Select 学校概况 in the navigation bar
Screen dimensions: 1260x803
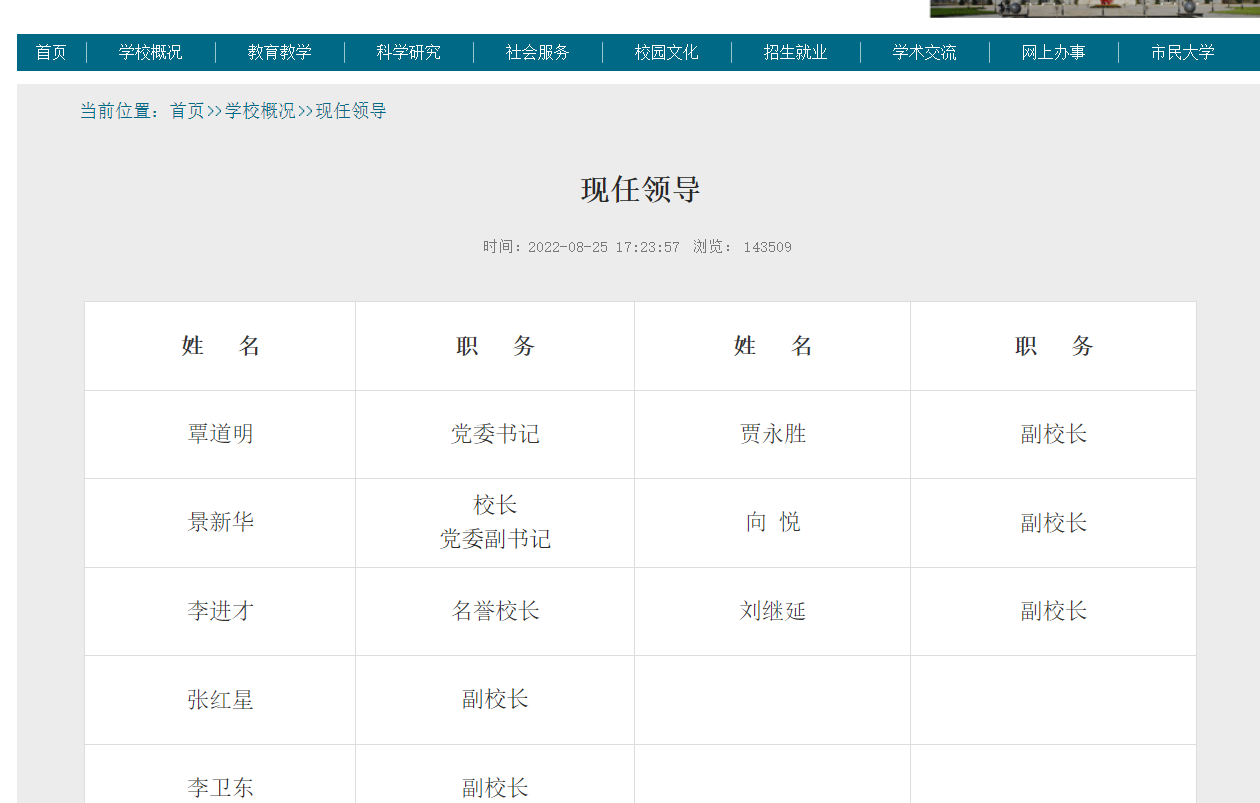[151, 53]
